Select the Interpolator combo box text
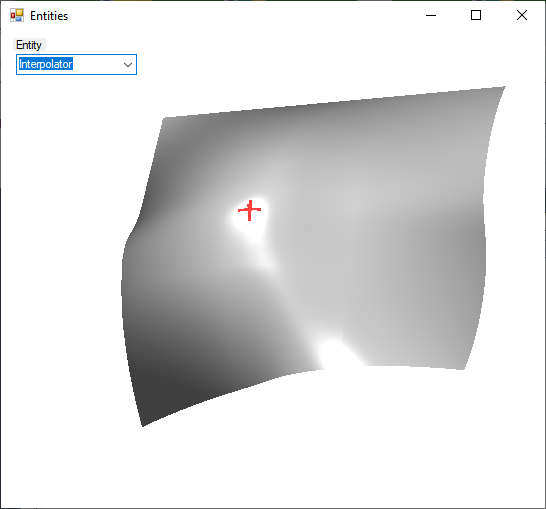This screenshot has width=546, height=509. pyautogui.click(x=46, y=64)
